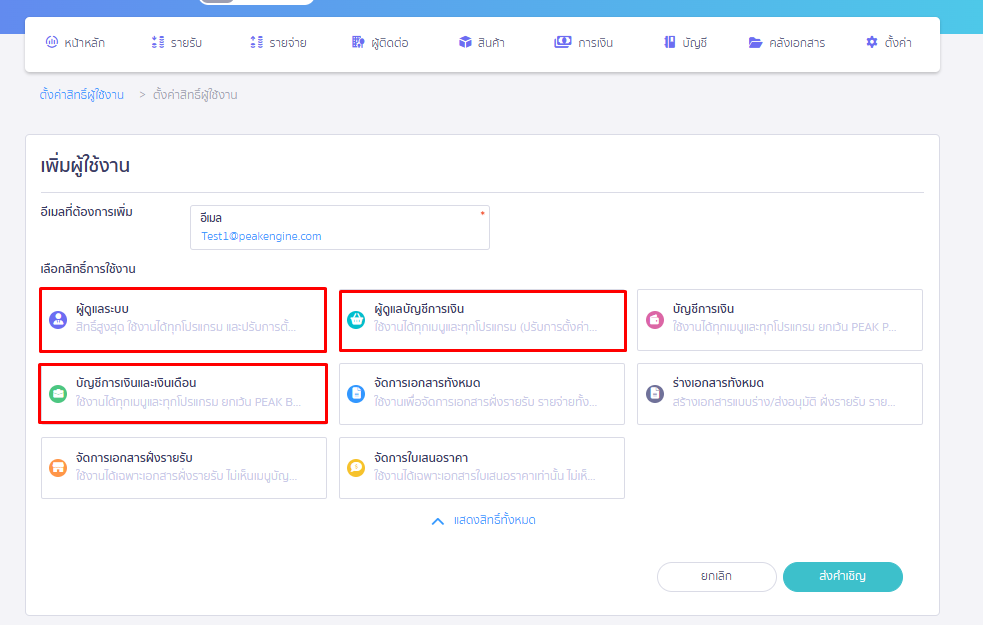This screenshot has width=983, height=625.
Task: Click the อีเมล input field
Action: (x=339, y=236)
